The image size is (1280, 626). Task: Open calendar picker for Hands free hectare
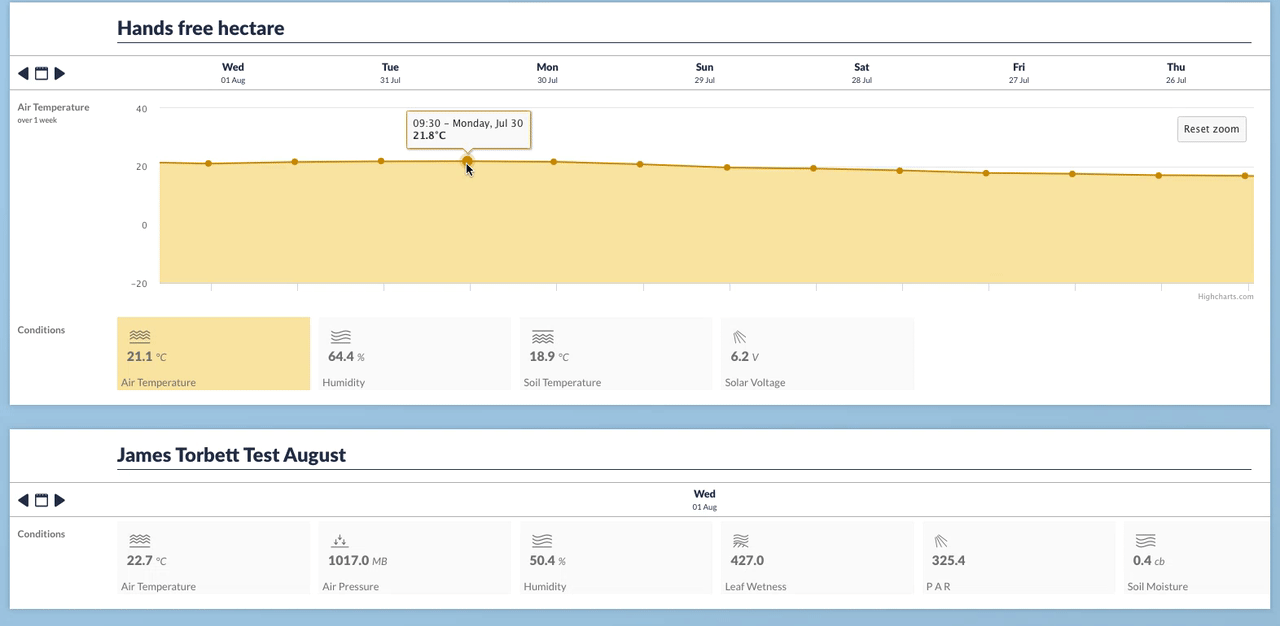42,73
